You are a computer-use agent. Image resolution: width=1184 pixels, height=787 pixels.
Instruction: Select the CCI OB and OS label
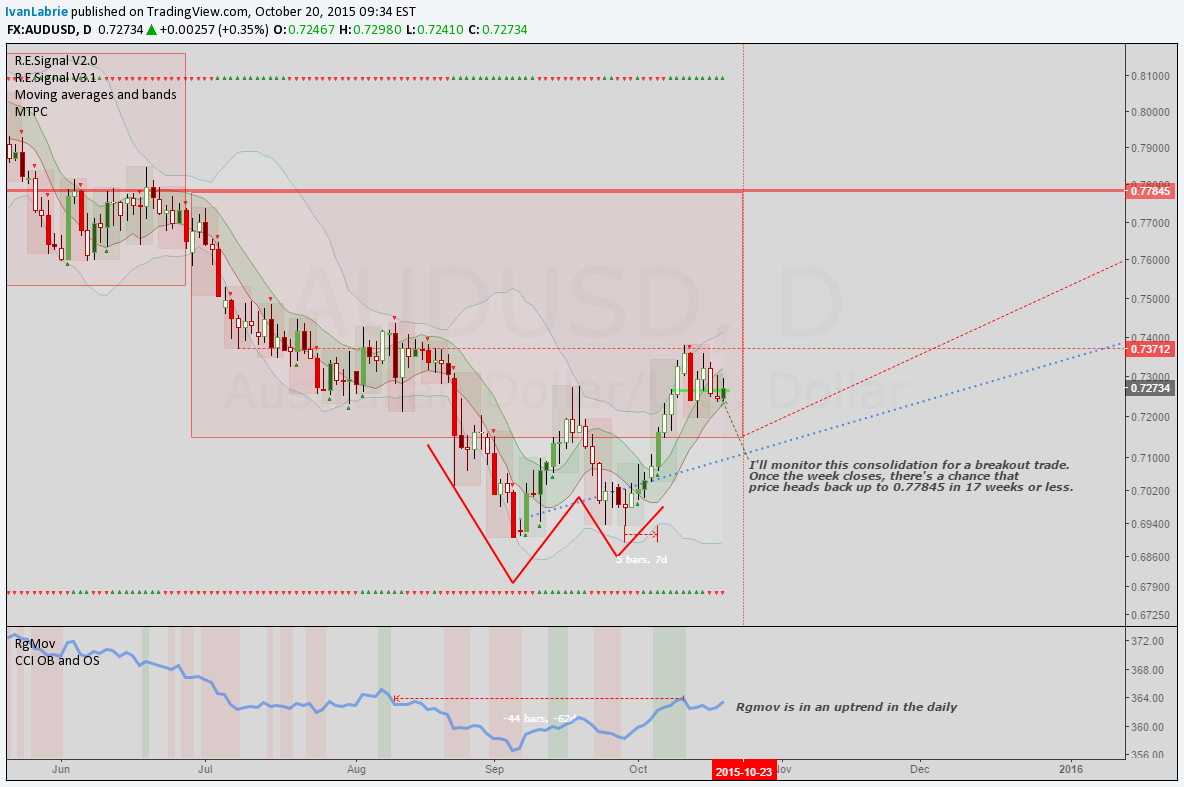coord(57,660)
